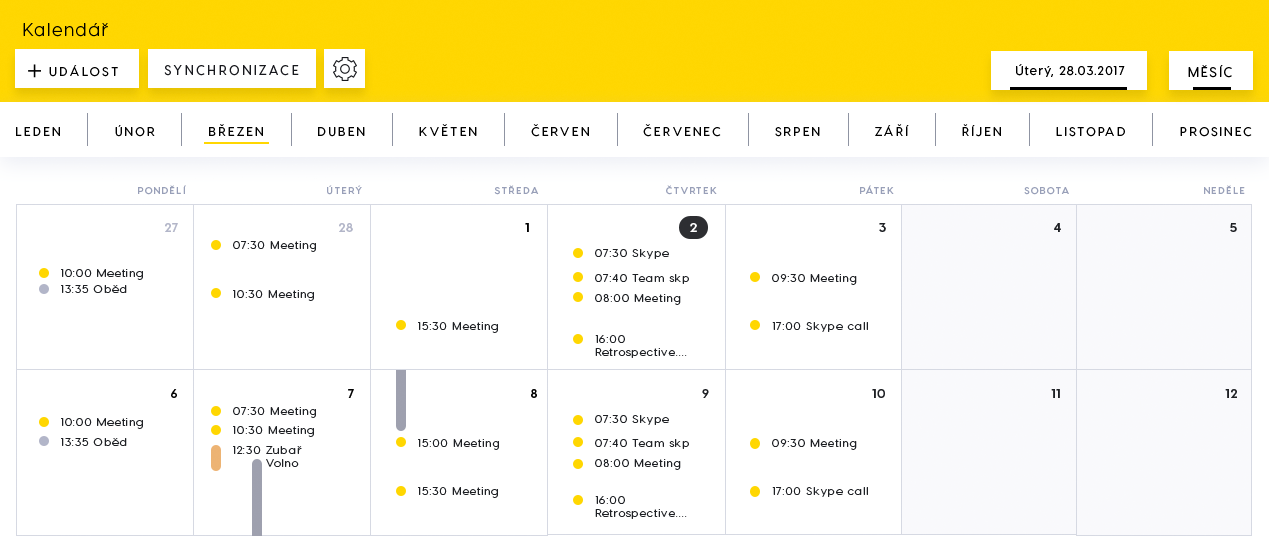Click the empty Saturday 4 cell
Image resolution: width=1269 pixels, height=553 pixels.
(x=989, y=287)
